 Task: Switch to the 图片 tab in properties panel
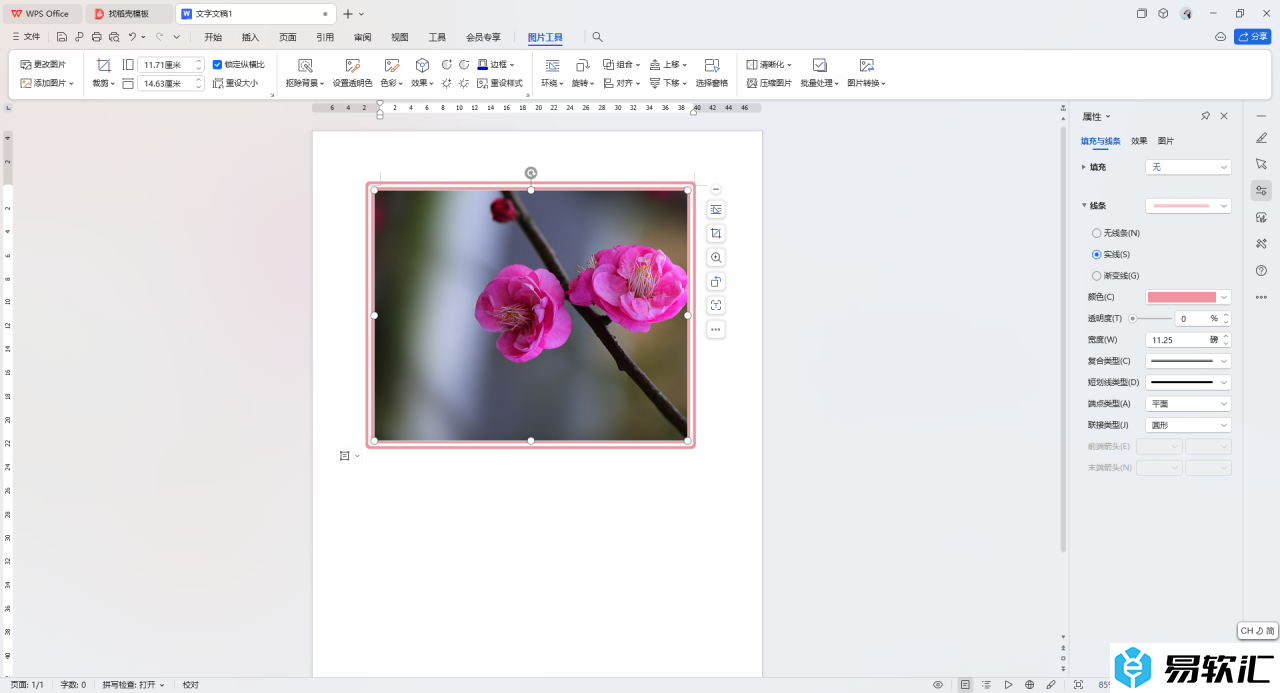click(1166, 141)
